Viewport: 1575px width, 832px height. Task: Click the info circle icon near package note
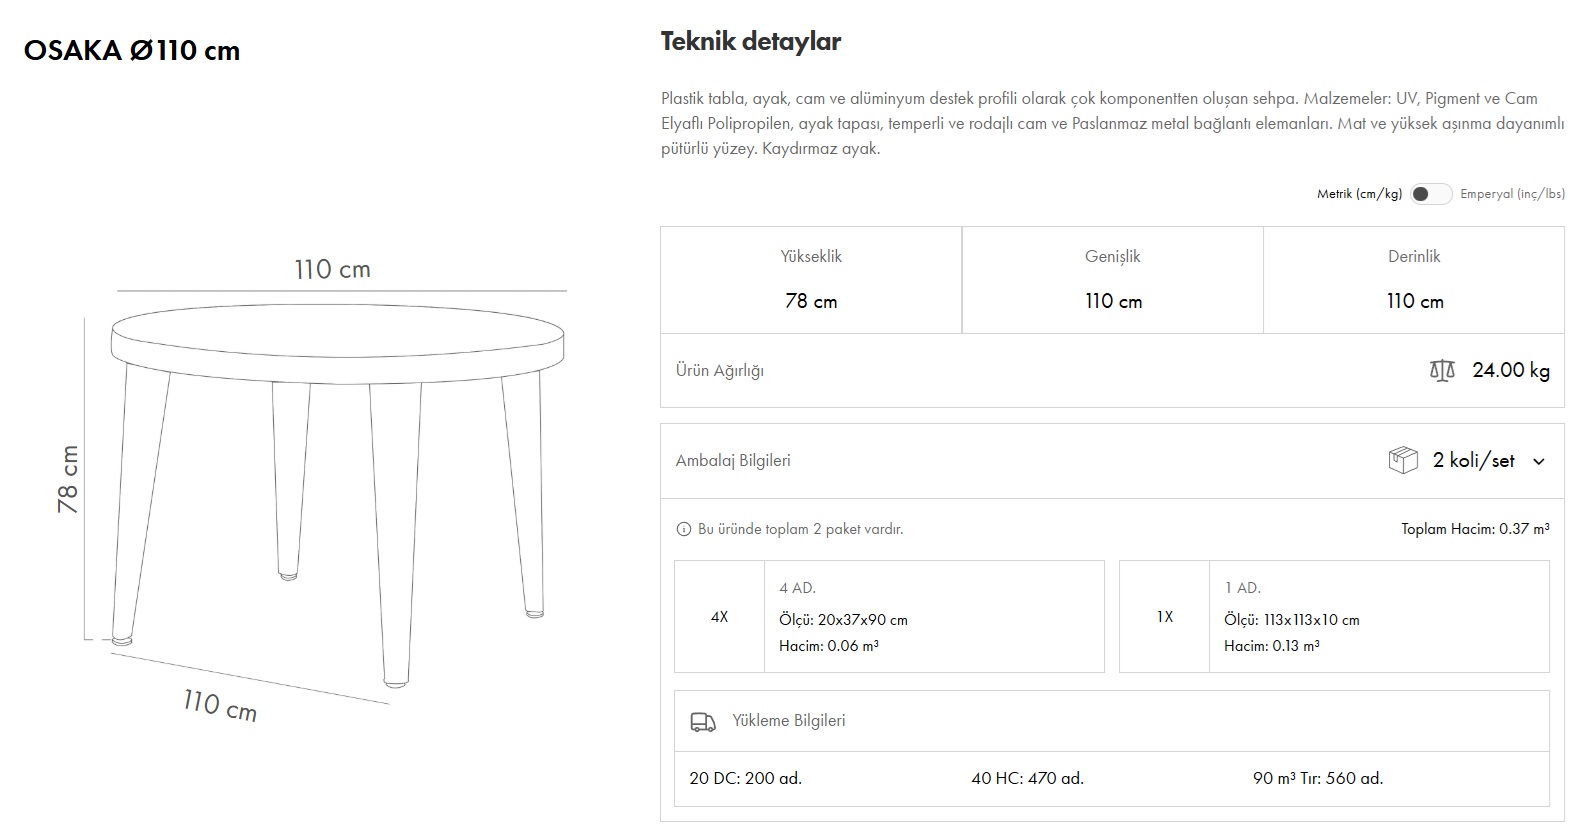click(x=684, y=529)
